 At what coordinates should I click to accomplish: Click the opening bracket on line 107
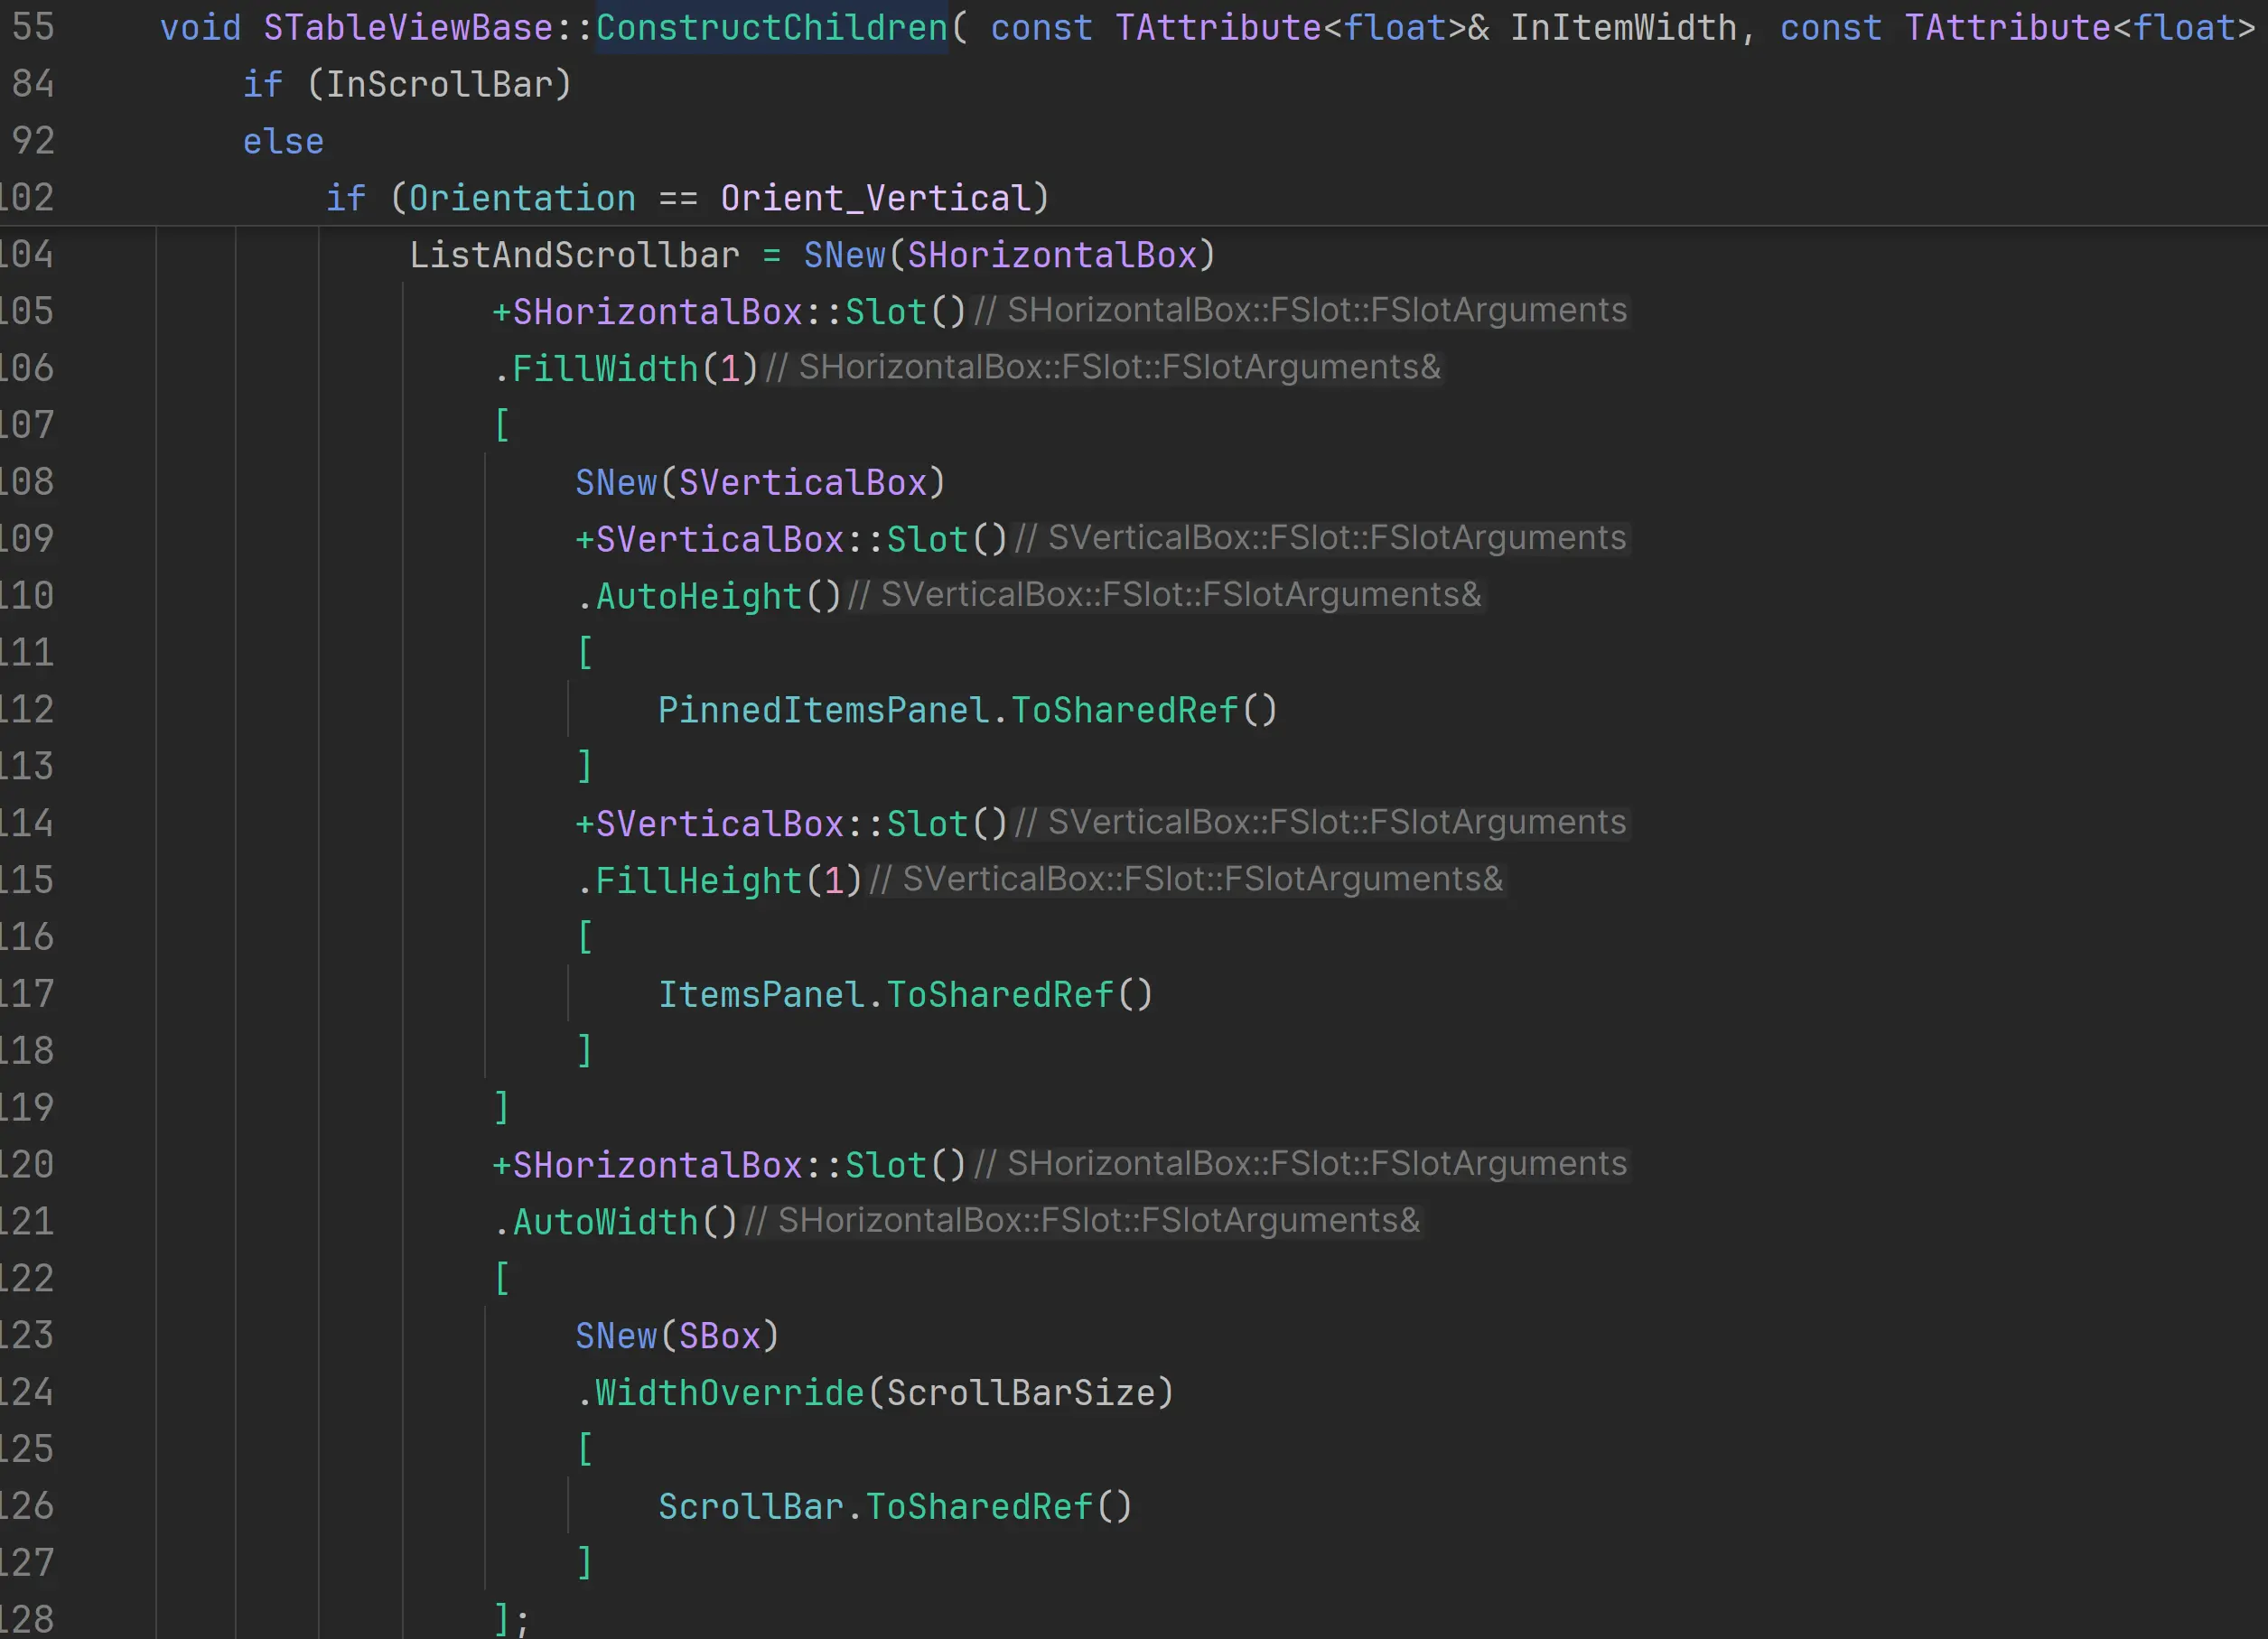pos(502,425)
